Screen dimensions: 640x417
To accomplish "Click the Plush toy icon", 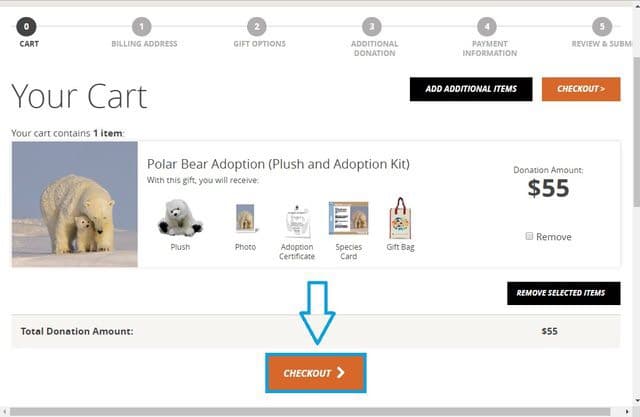I will pos(180,218).
